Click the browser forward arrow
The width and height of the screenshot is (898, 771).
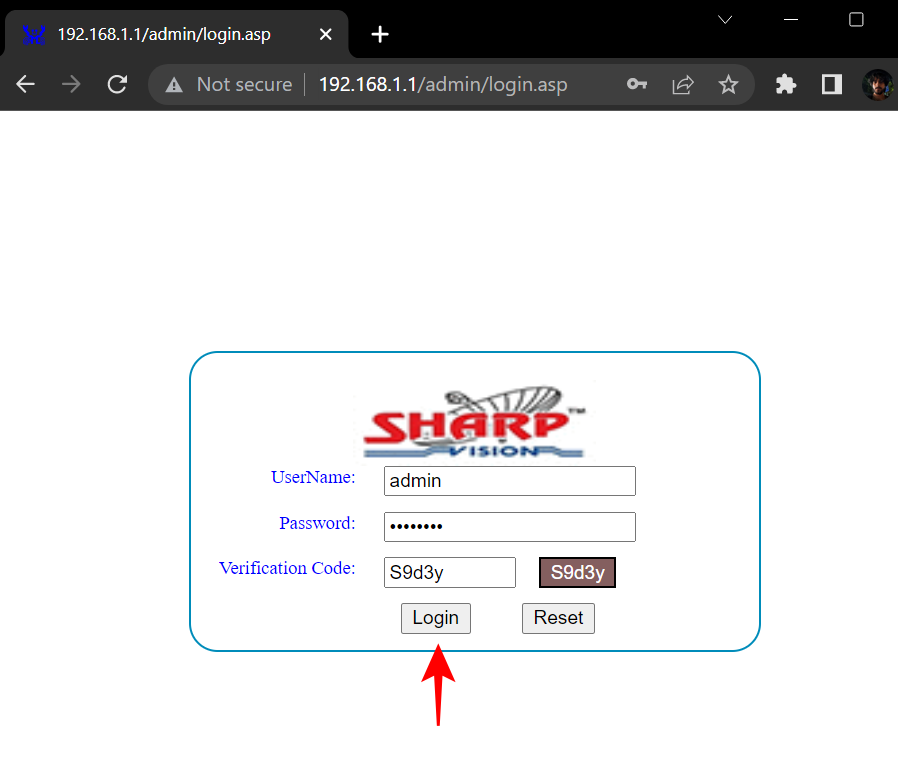[71, 85]
